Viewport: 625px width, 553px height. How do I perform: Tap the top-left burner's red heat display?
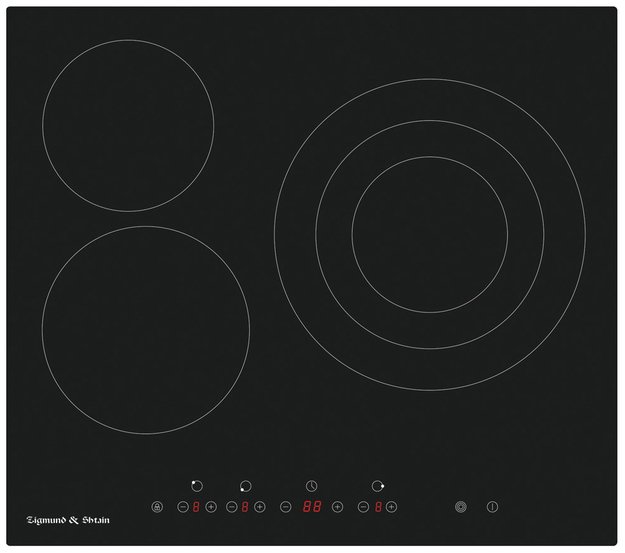[196, 507]
